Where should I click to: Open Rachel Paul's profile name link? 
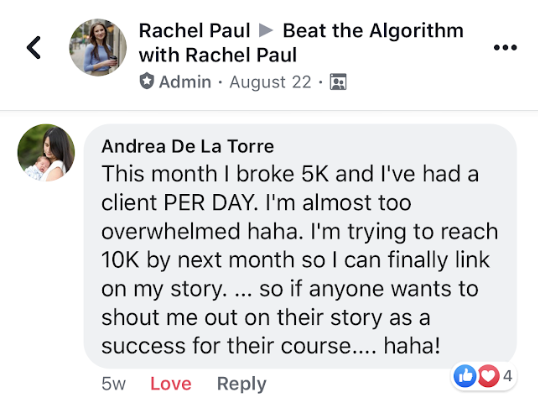[x=195, y=31]
